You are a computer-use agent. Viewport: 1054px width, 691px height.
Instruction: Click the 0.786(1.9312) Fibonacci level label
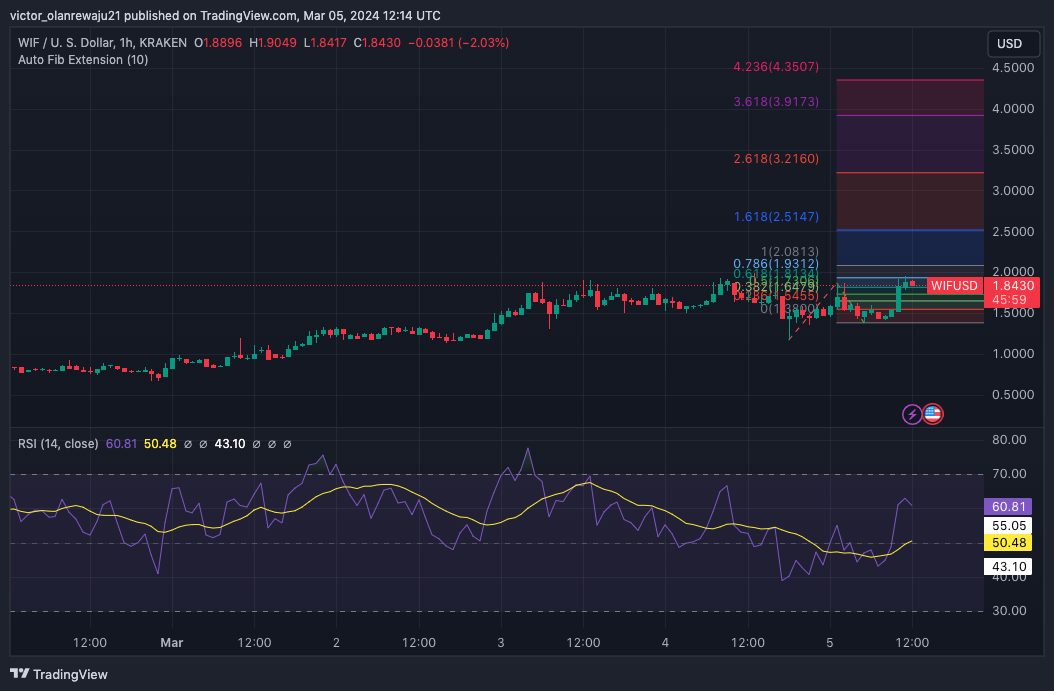776,263
